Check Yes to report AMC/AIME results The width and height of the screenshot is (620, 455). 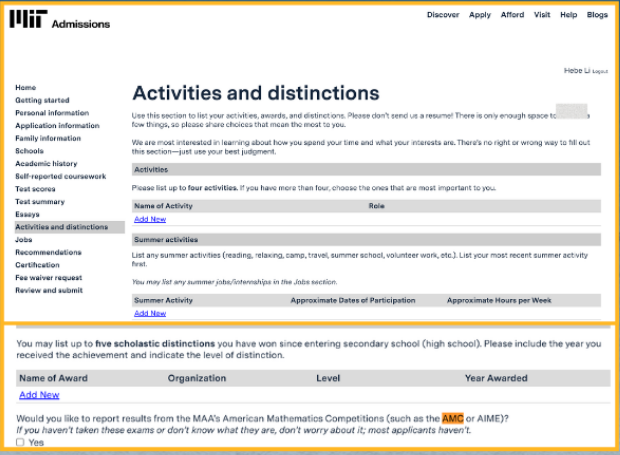coord(20,442)
